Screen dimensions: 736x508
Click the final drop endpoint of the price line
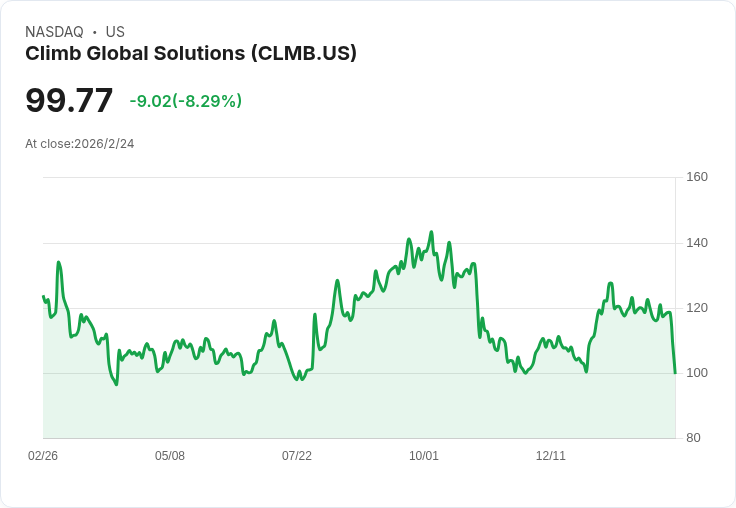[675, 373]
